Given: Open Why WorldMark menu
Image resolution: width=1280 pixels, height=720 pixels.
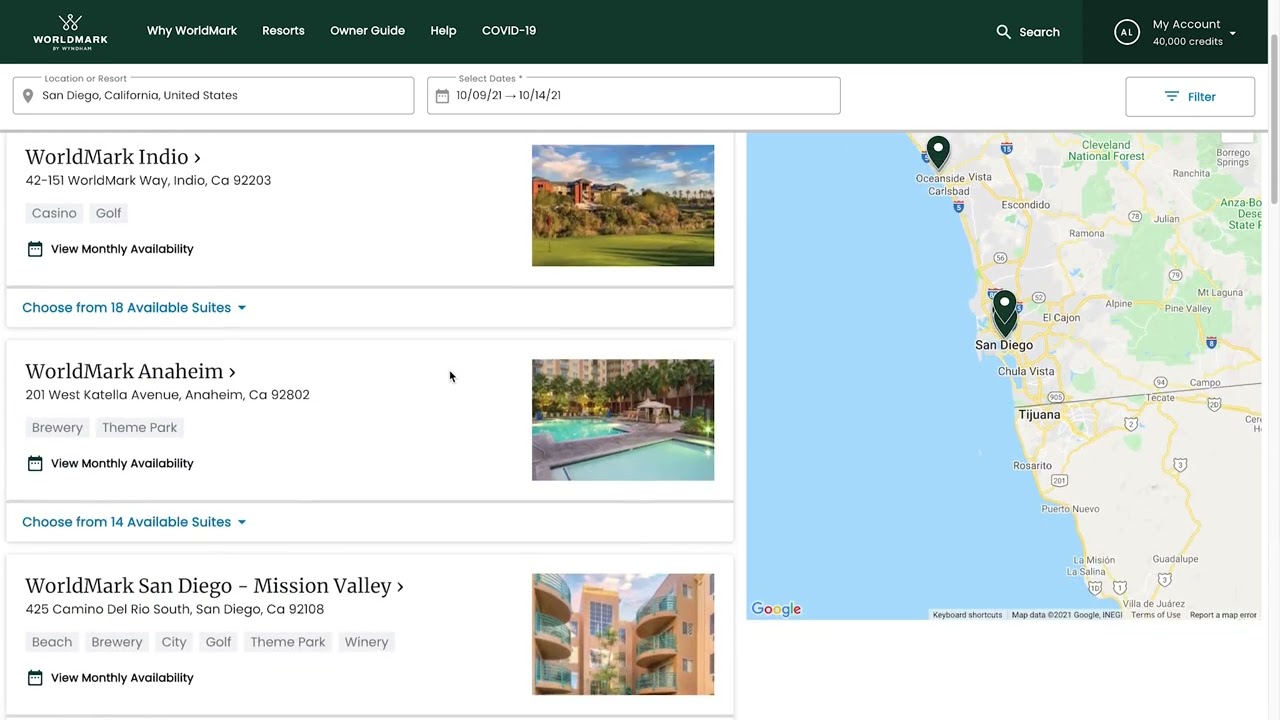Looking at the screenshot, I should [192, 31].
